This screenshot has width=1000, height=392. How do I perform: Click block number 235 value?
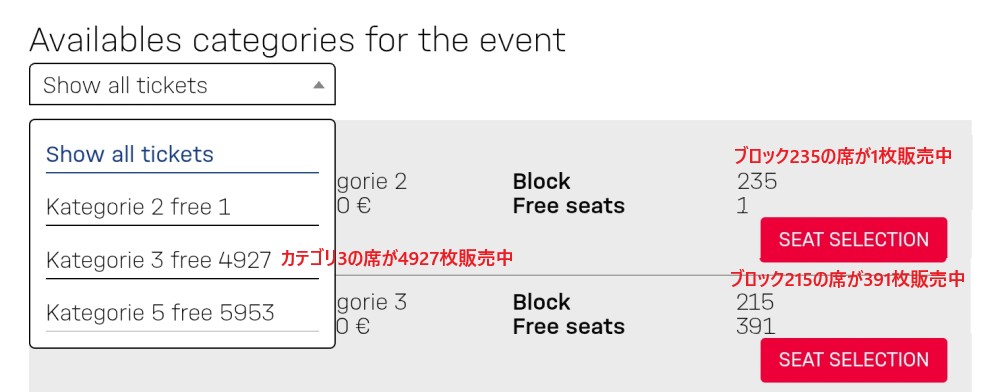pos(757,182)
